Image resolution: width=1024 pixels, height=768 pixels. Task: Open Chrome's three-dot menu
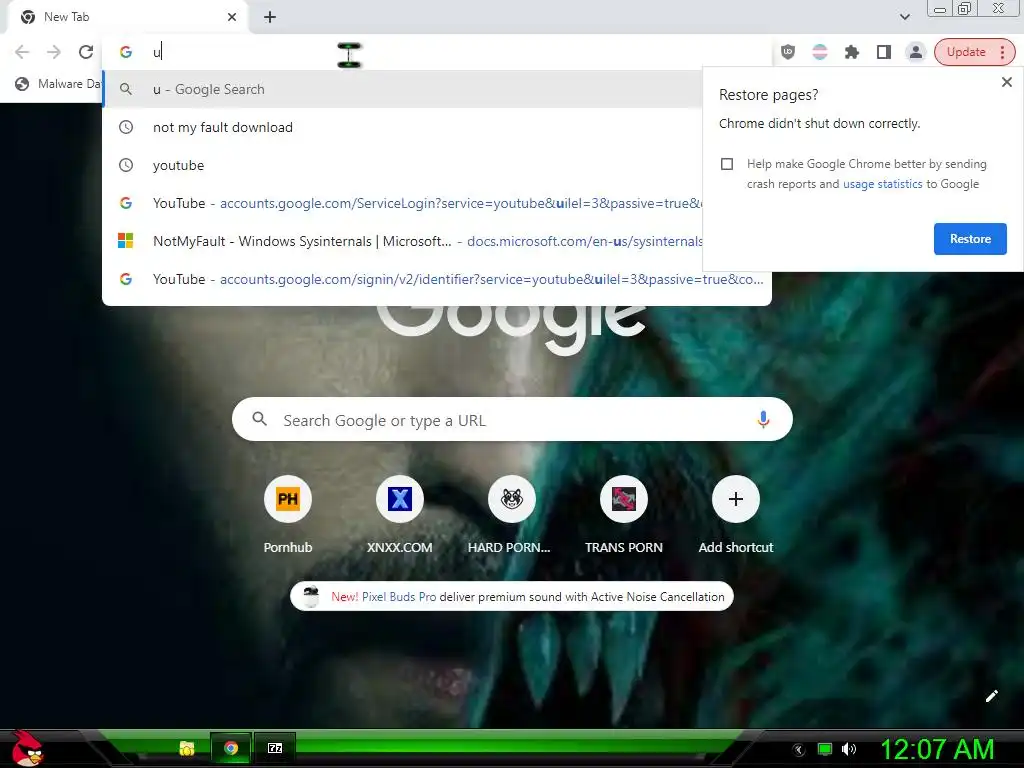pos(1002,52)
